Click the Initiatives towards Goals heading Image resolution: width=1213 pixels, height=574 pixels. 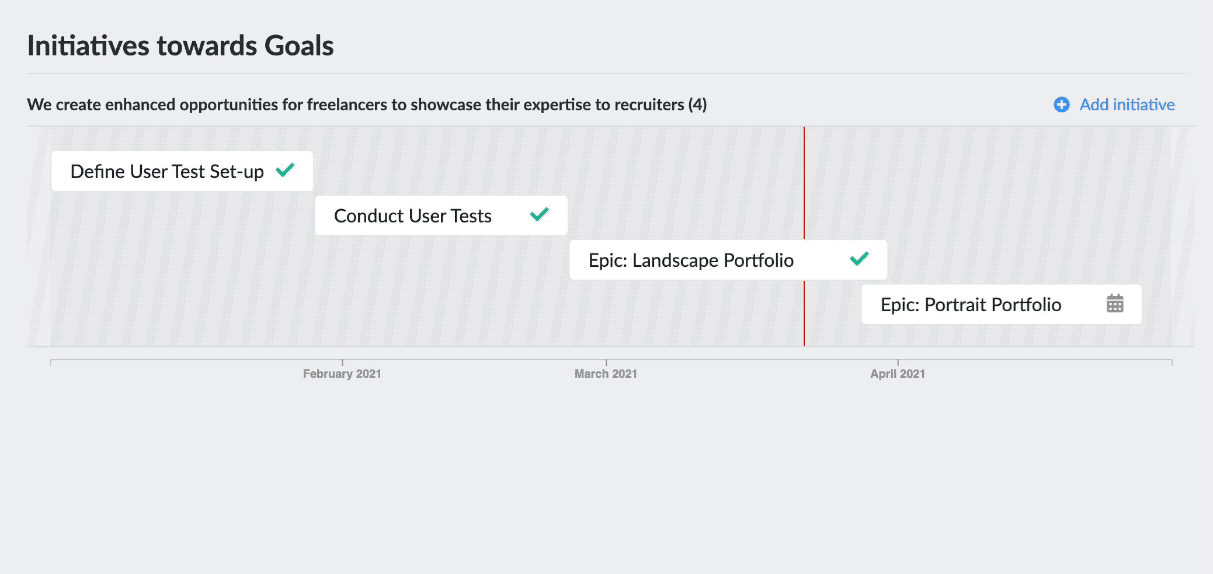pyautogui.click(x=180, y=45)
